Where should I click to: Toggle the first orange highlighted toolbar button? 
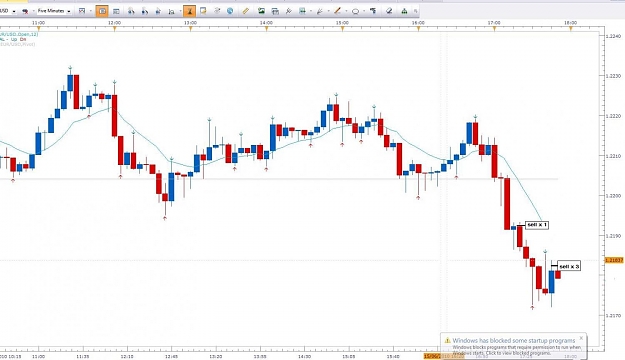click(x=102, y=11)
